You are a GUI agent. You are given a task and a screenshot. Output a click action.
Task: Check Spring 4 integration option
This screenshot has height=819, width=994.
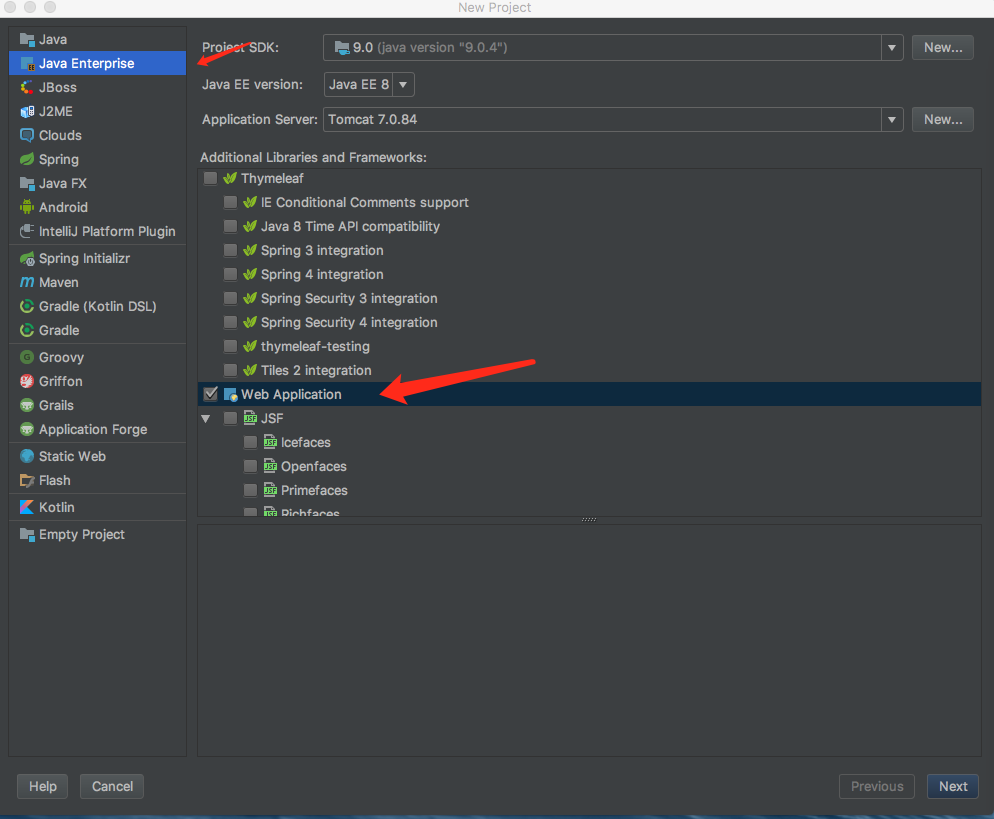231,274
